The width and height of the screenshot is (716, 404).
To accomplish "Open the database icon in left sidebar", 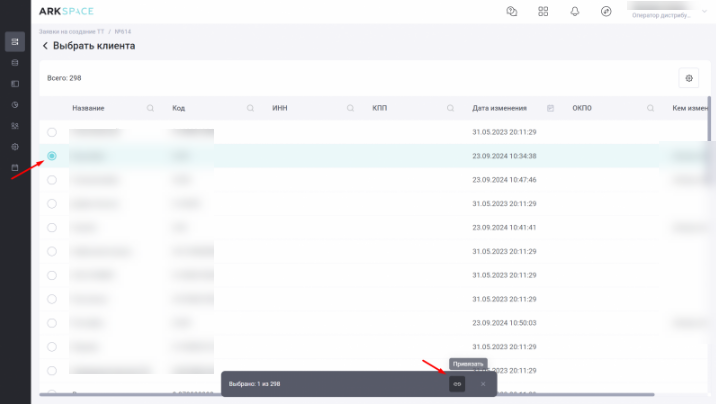I will (15, 63).
